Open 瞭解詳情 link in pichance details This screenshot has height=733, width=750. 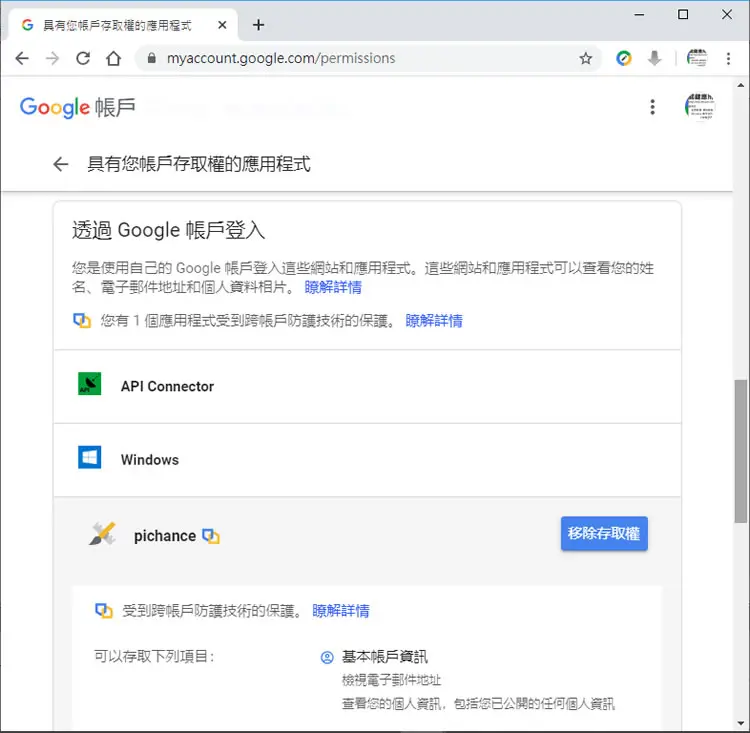point(341,611)
